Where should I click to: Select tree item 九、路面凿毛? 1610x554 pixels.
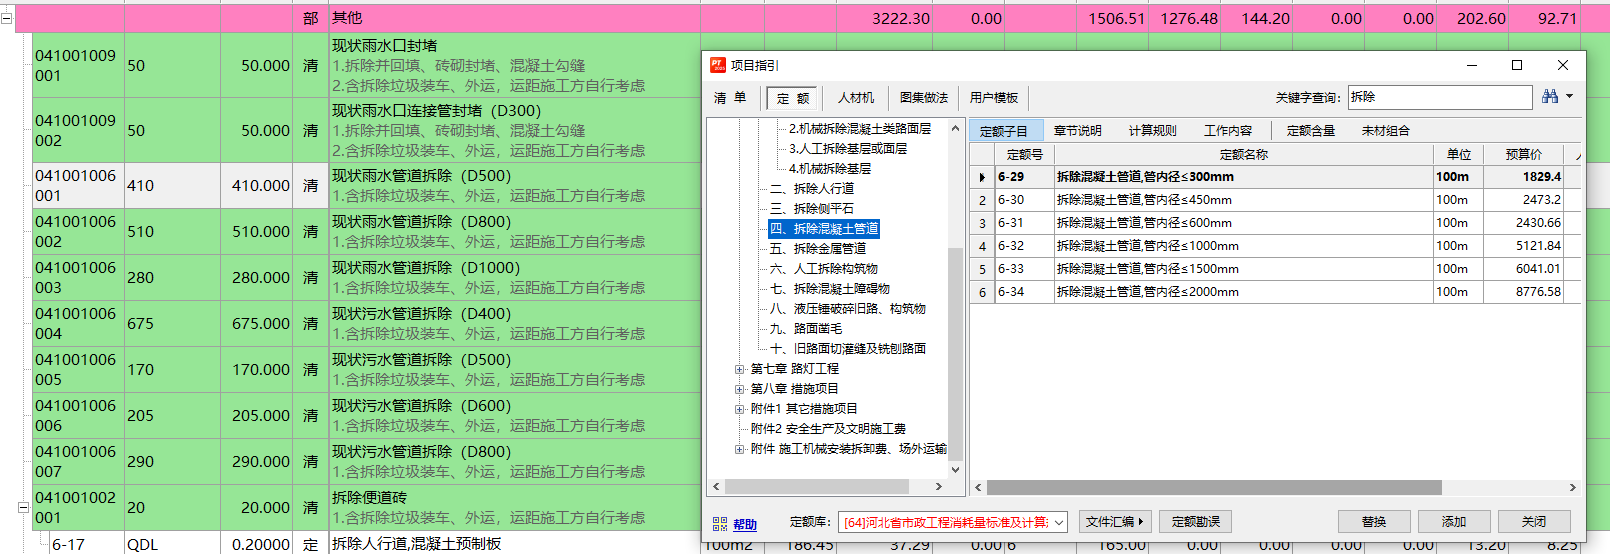pos(806,329)
